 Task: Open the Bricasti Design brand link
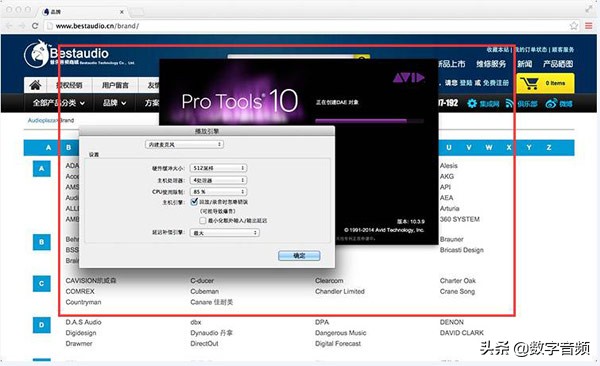point(461,250)
